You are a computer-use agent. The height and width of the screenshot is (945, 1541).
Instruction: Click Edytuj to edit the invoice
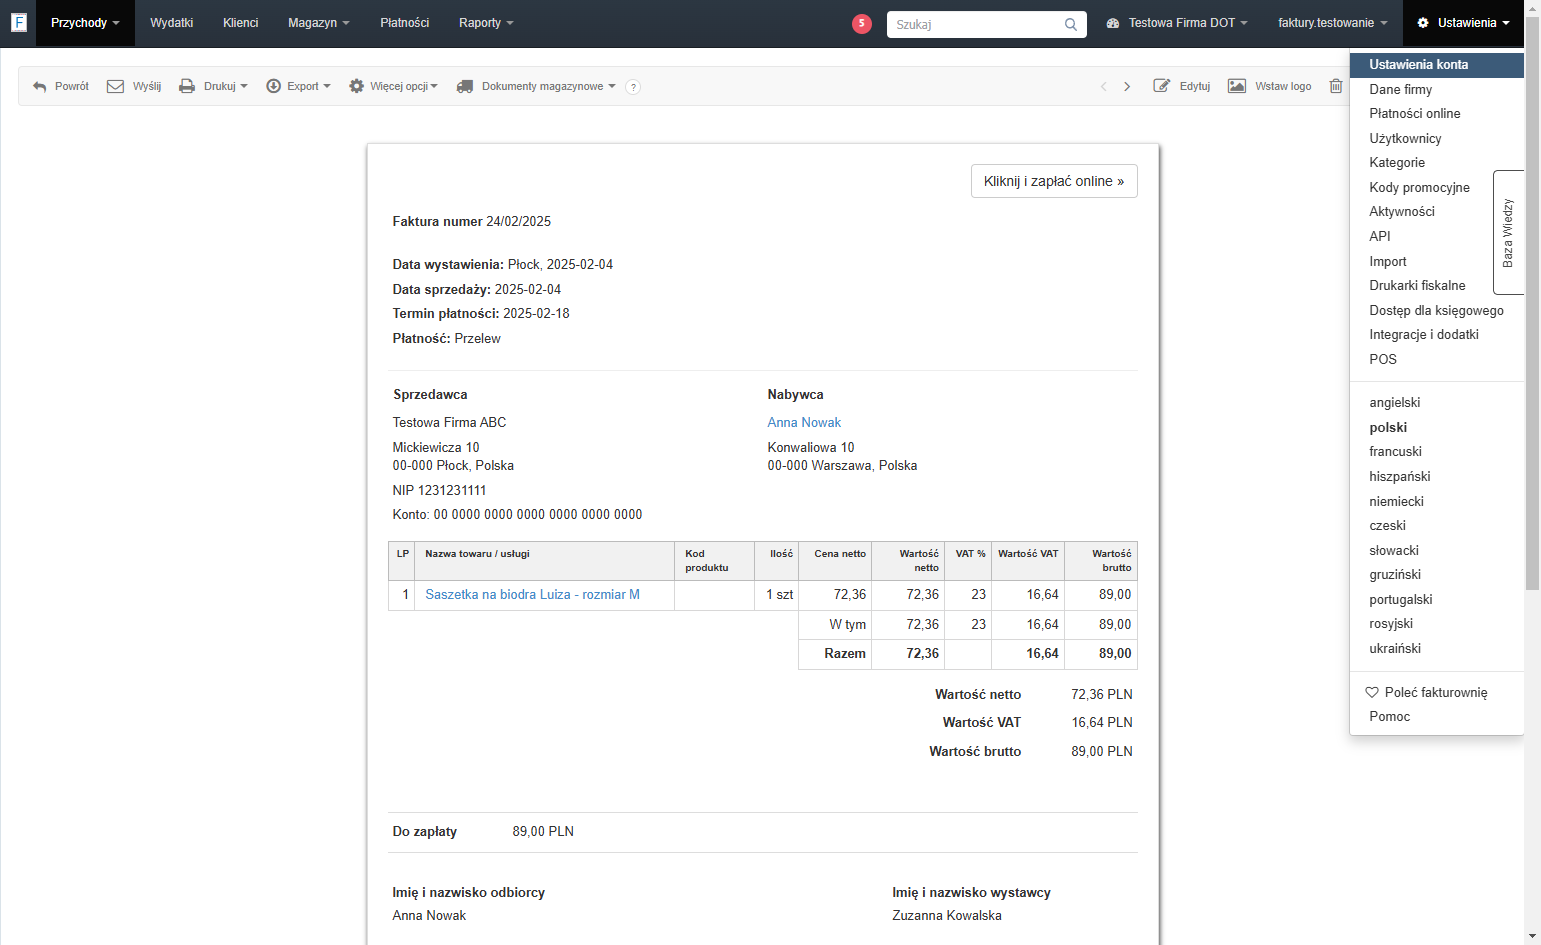tap(1182, 86)
